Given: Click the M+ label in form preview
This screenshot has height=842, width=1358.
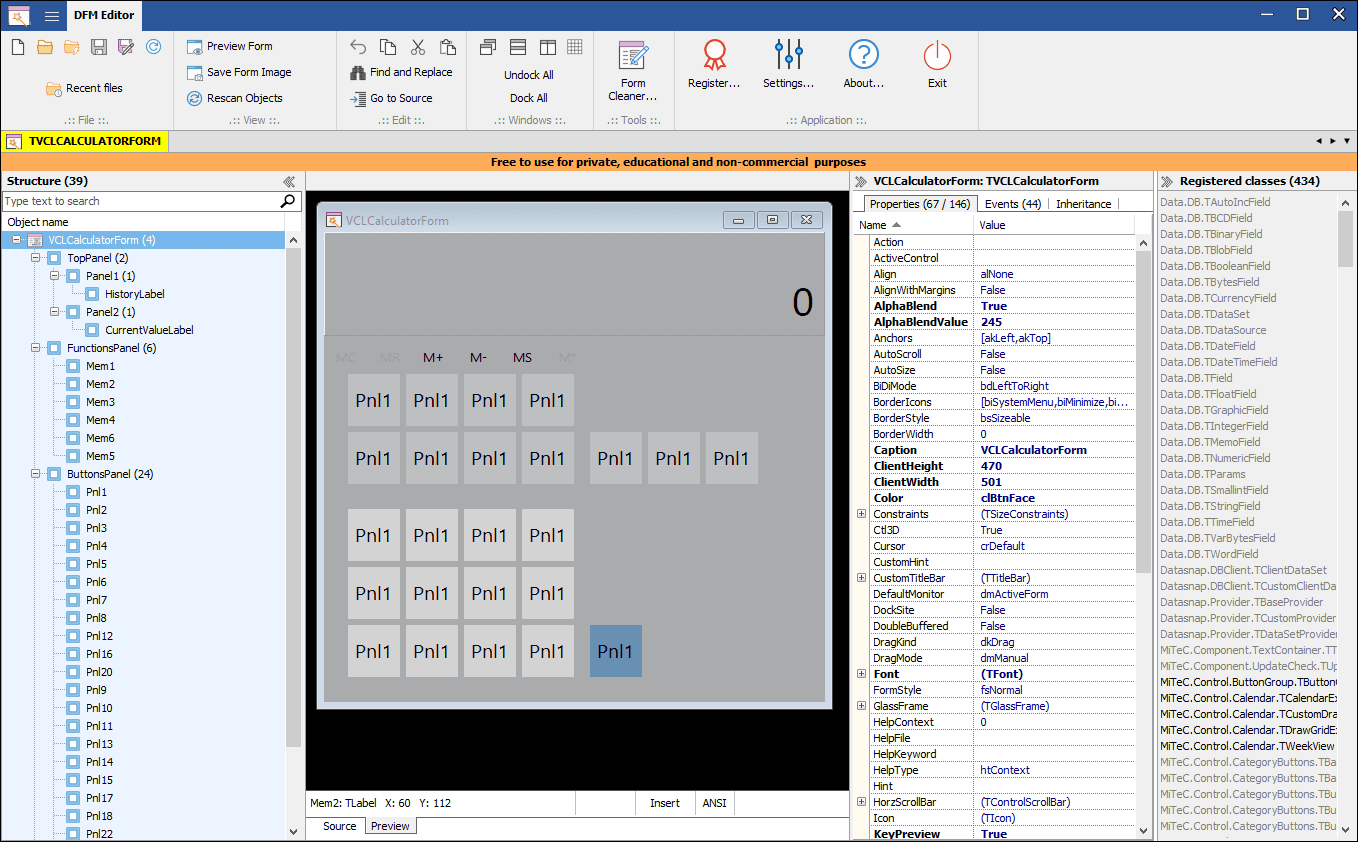Looking at the screenshot, I should coord(433,358).
